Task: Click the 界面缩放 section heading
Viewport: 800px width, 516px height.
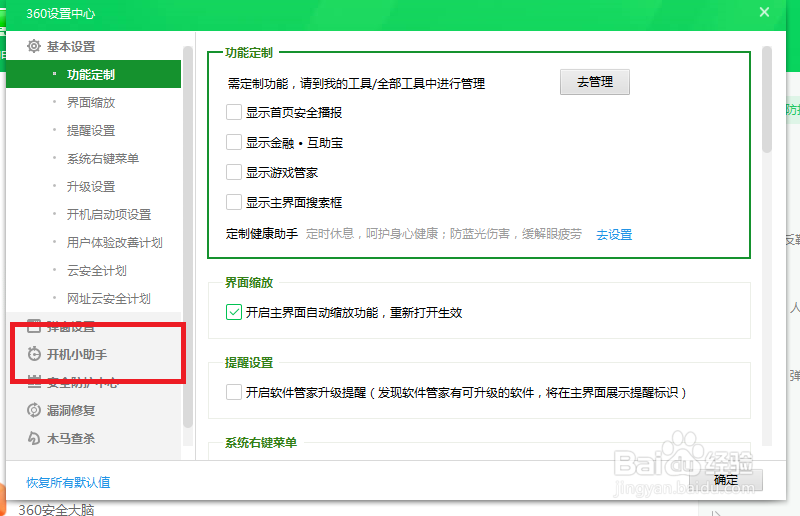Action: 249,282
